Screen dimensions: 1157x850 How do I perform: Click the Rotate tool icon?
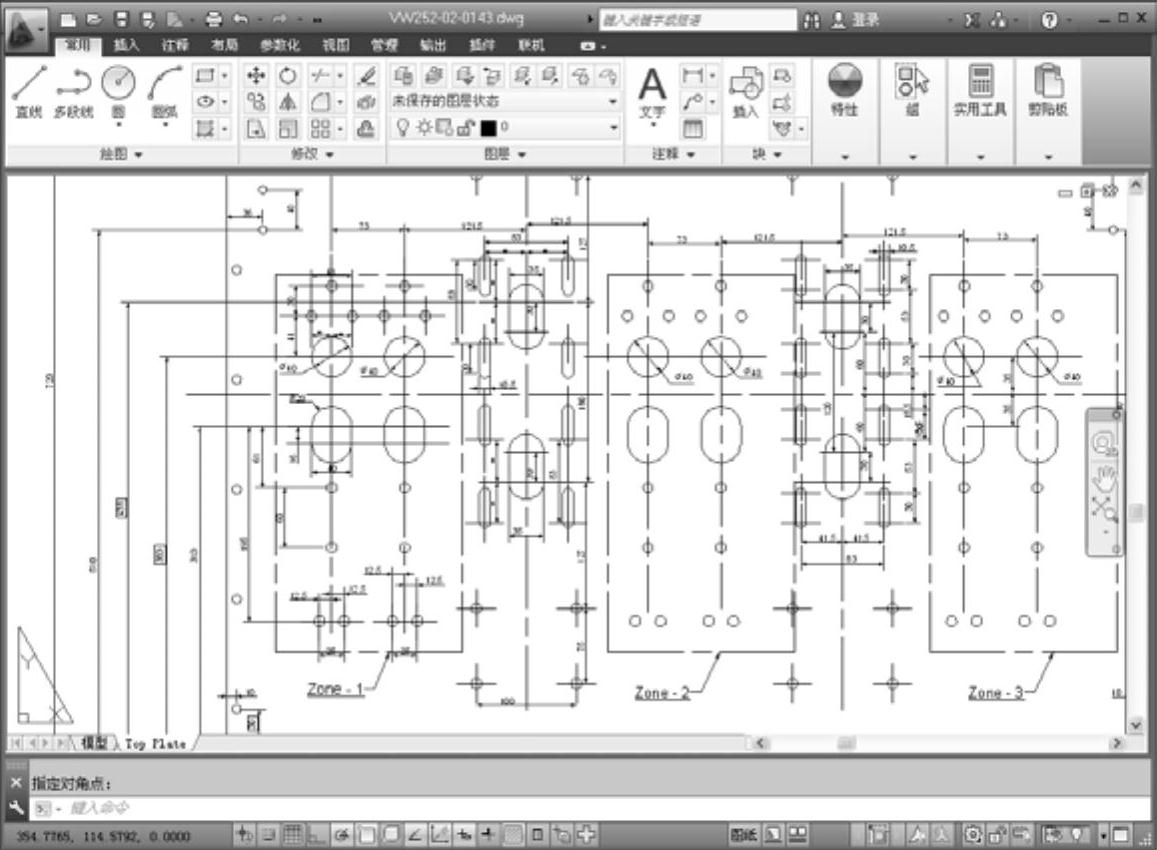[288, 75]
